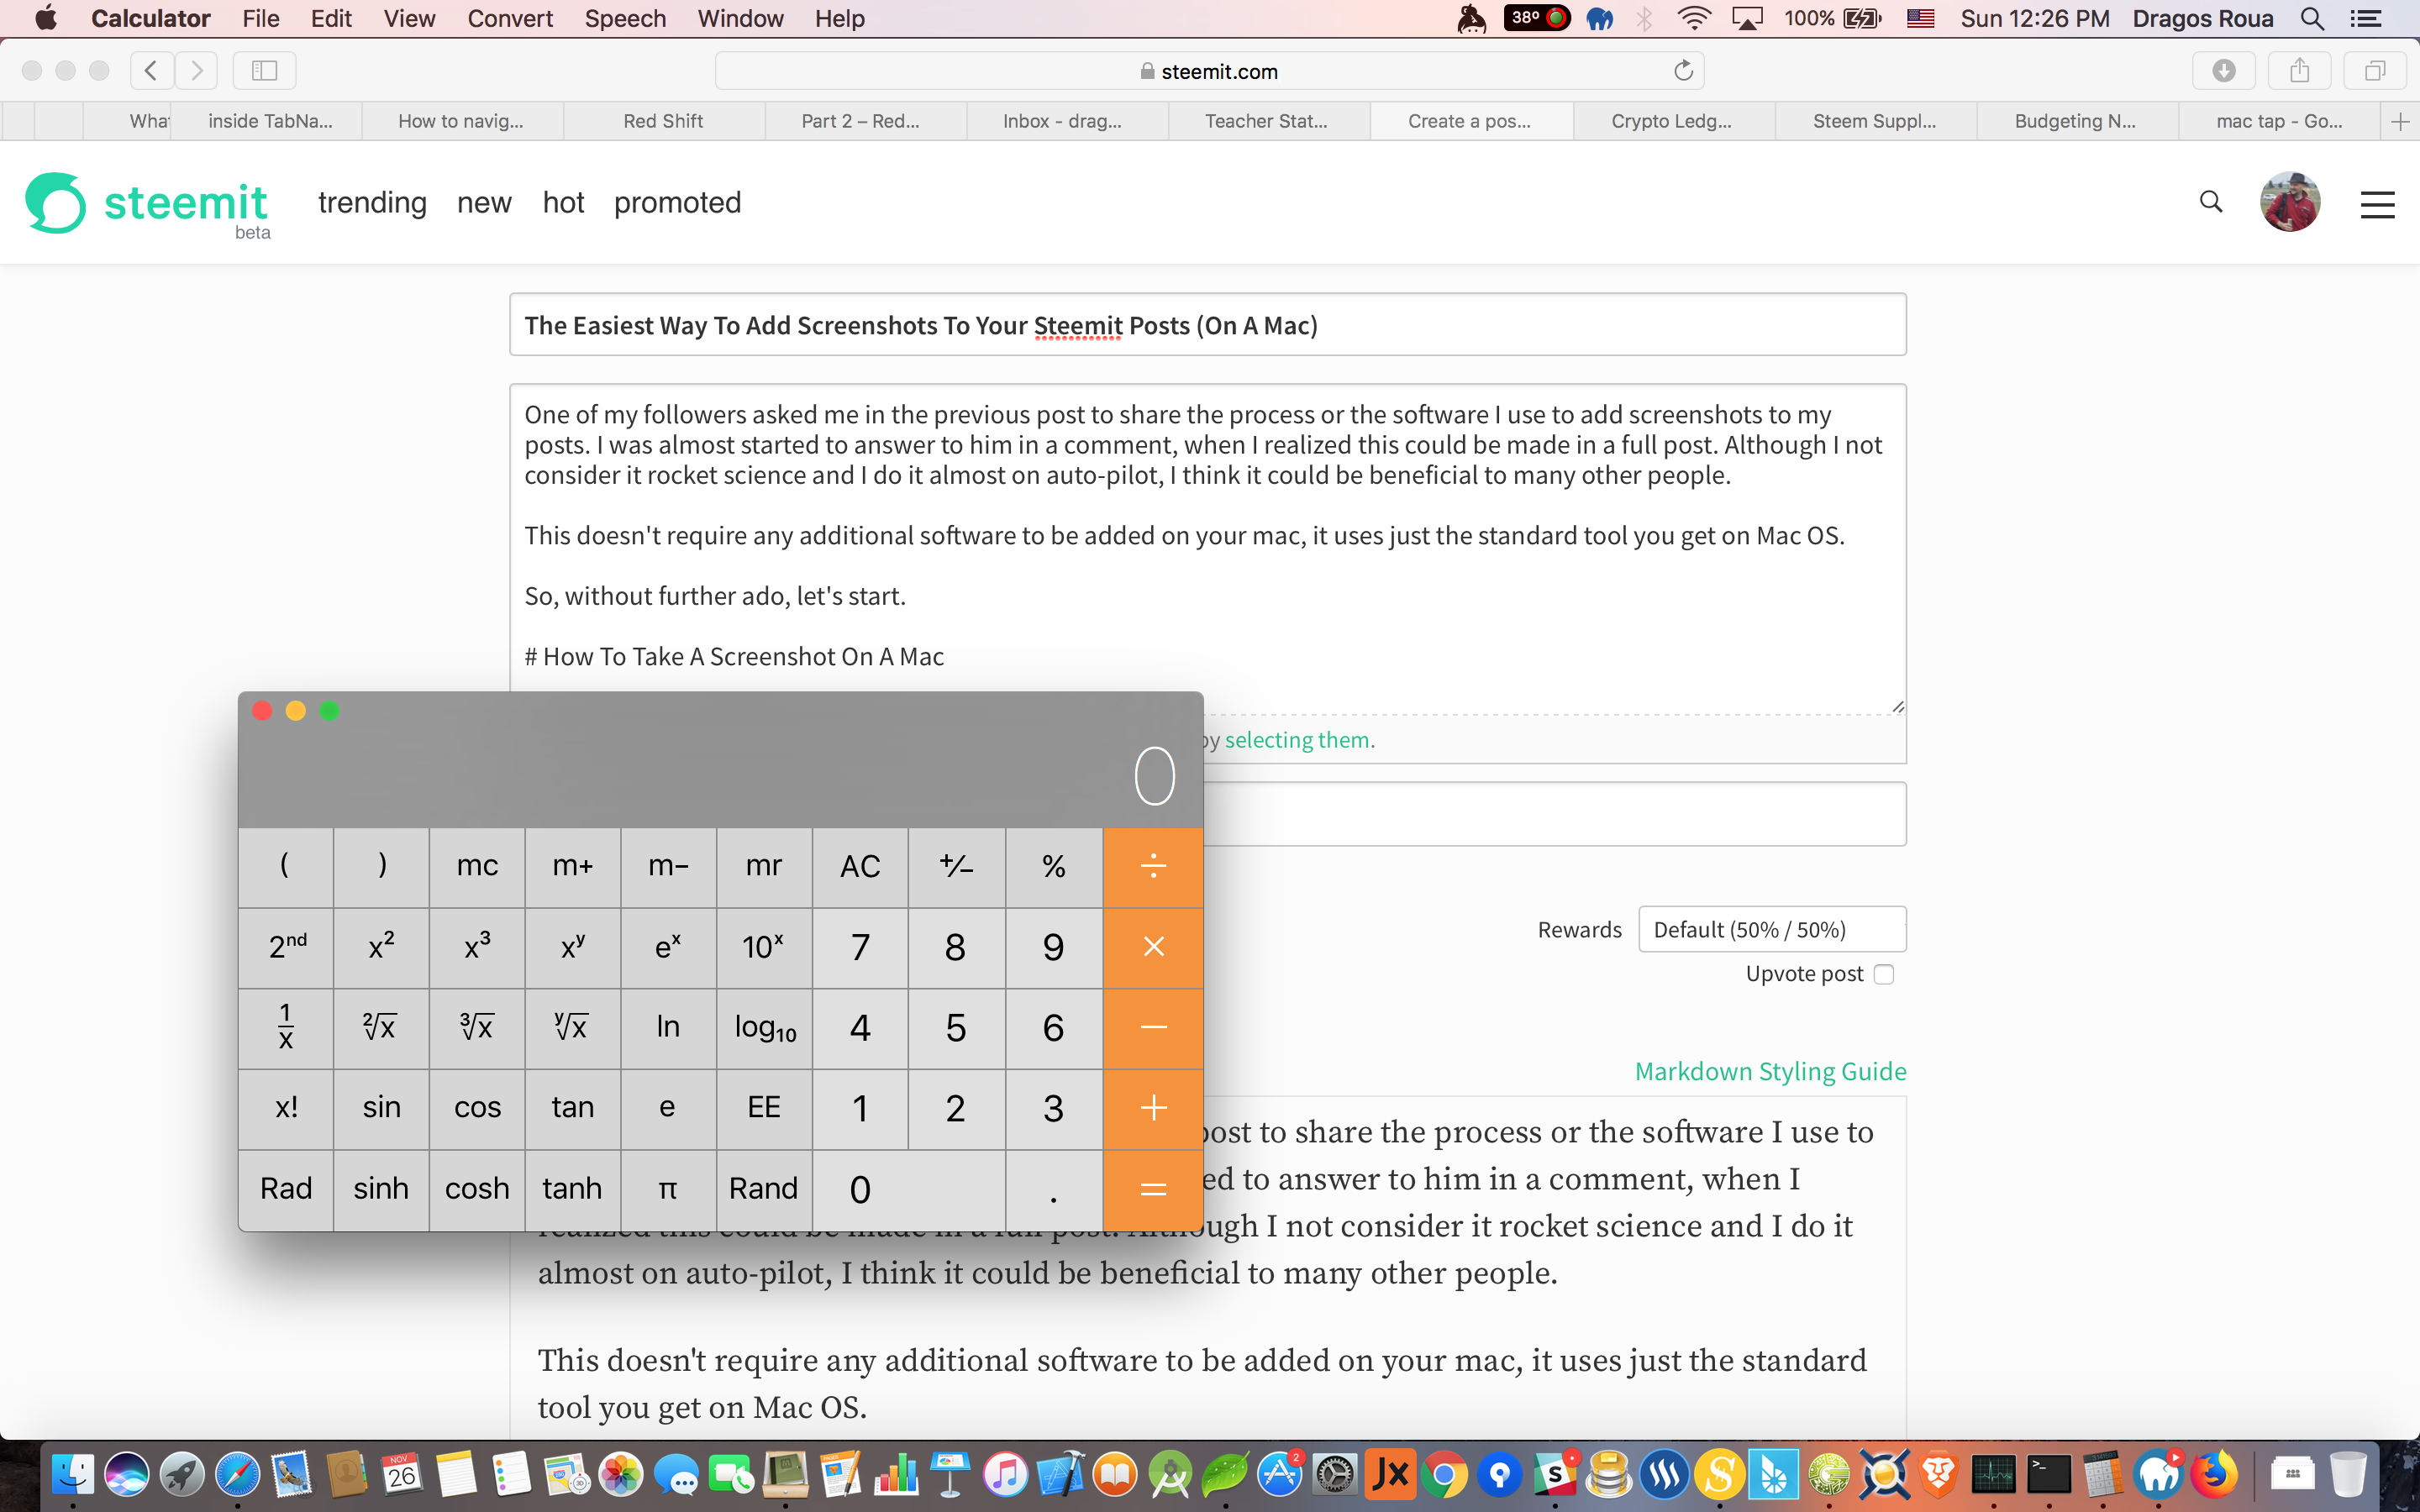Click the post title input field
The height and width of the screenshot is (1512, 2420).
[x=1207, y=325]
